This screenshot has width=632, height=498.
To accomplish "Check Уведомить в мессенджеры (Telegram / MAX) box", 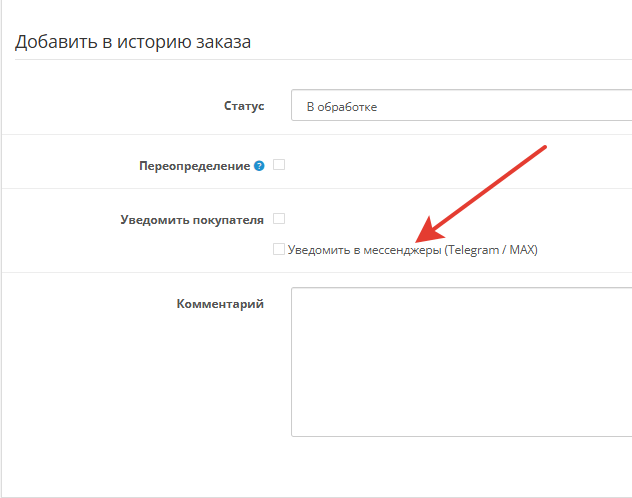I will tap(279, 249).
